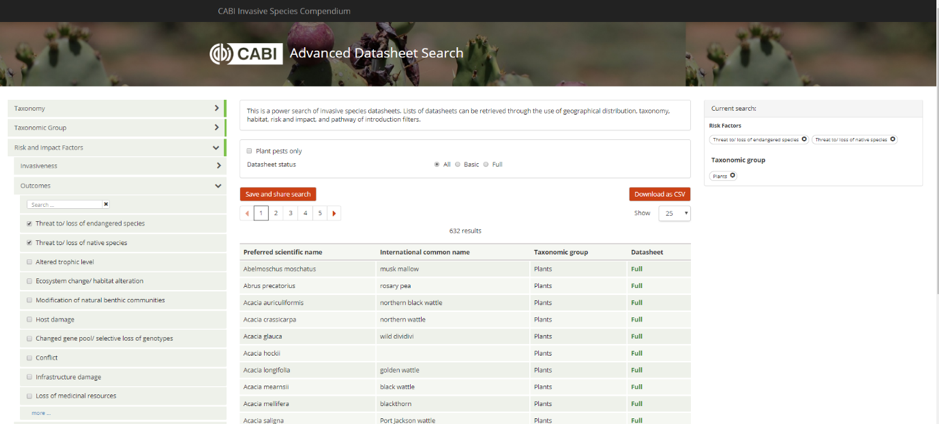
Task: Check 'Loss of medicinal resources'
Action: (x=29, y=396)
